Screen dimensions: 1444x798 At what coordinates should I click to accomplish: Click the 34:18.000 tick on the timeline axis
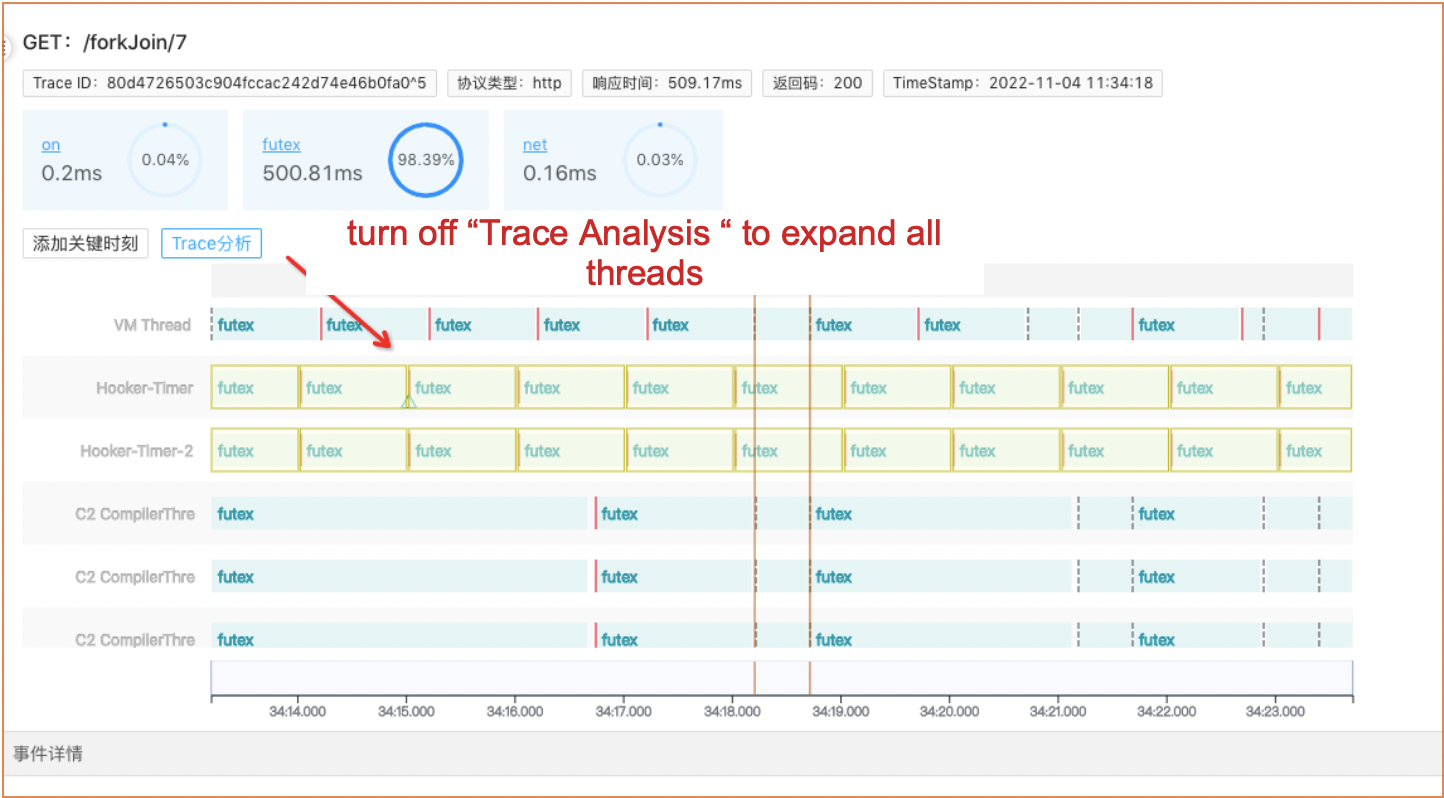tap(732, 711)
